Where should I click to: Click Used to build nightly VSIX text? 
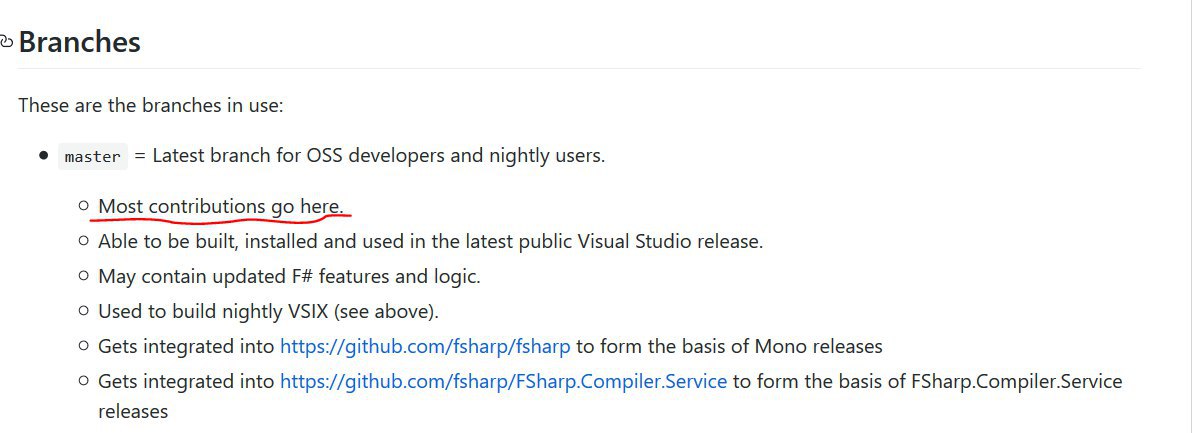(268, 311)
